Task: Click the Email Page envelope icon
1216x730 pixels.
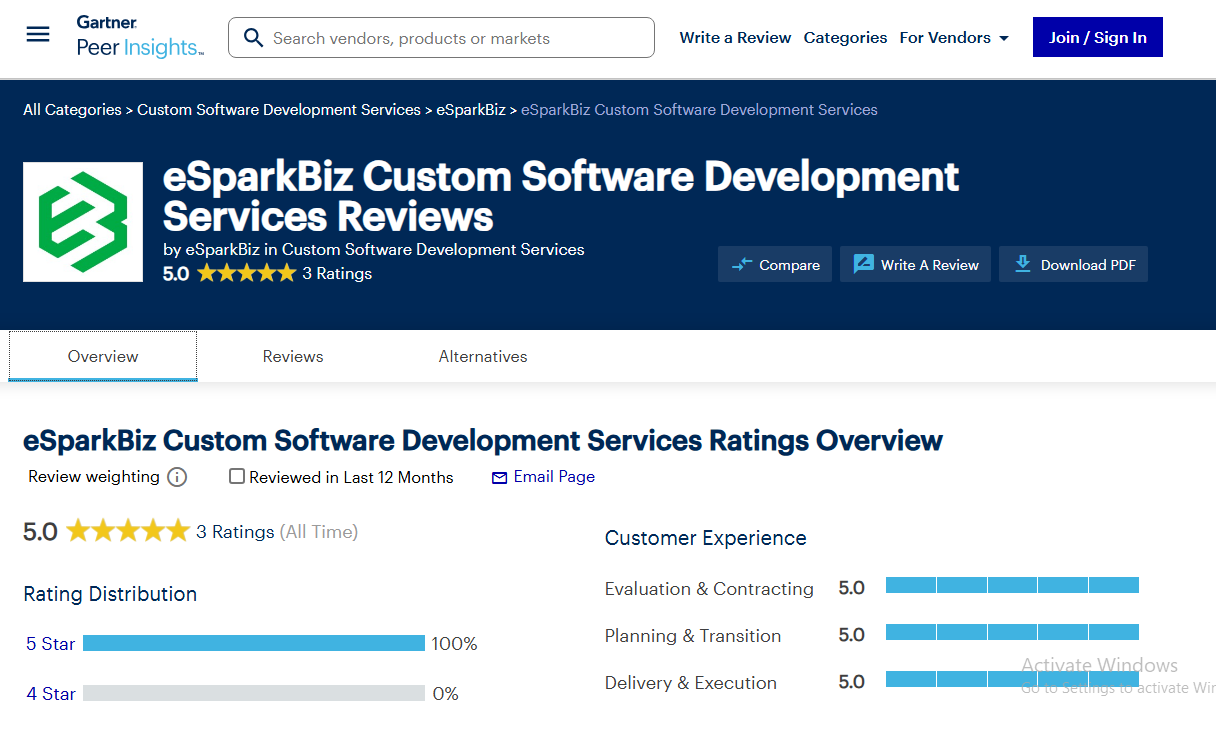Action: coord(500,478)
